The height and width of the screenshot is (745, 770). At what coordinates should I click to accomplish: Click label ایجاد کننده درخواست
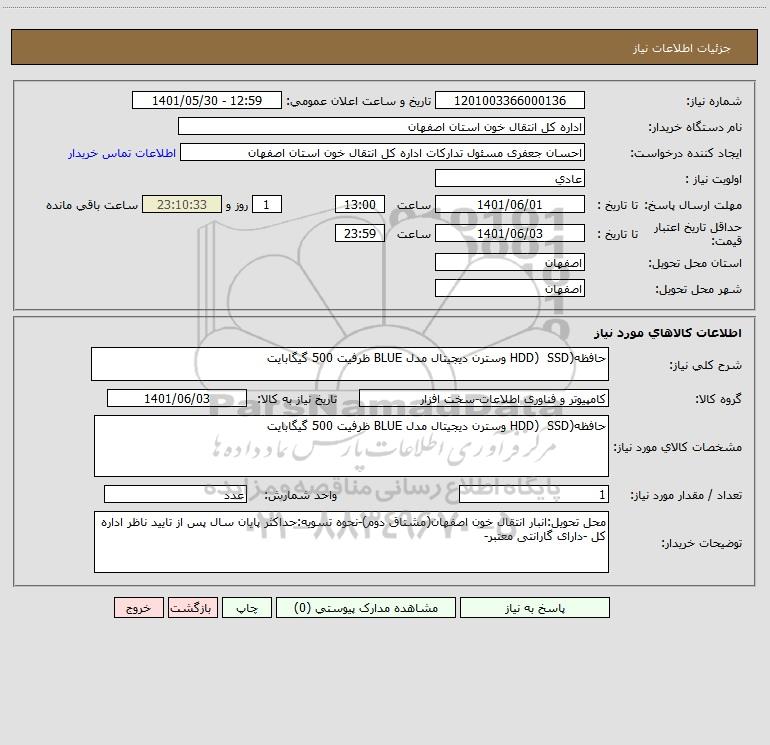[x=686, y=154]
